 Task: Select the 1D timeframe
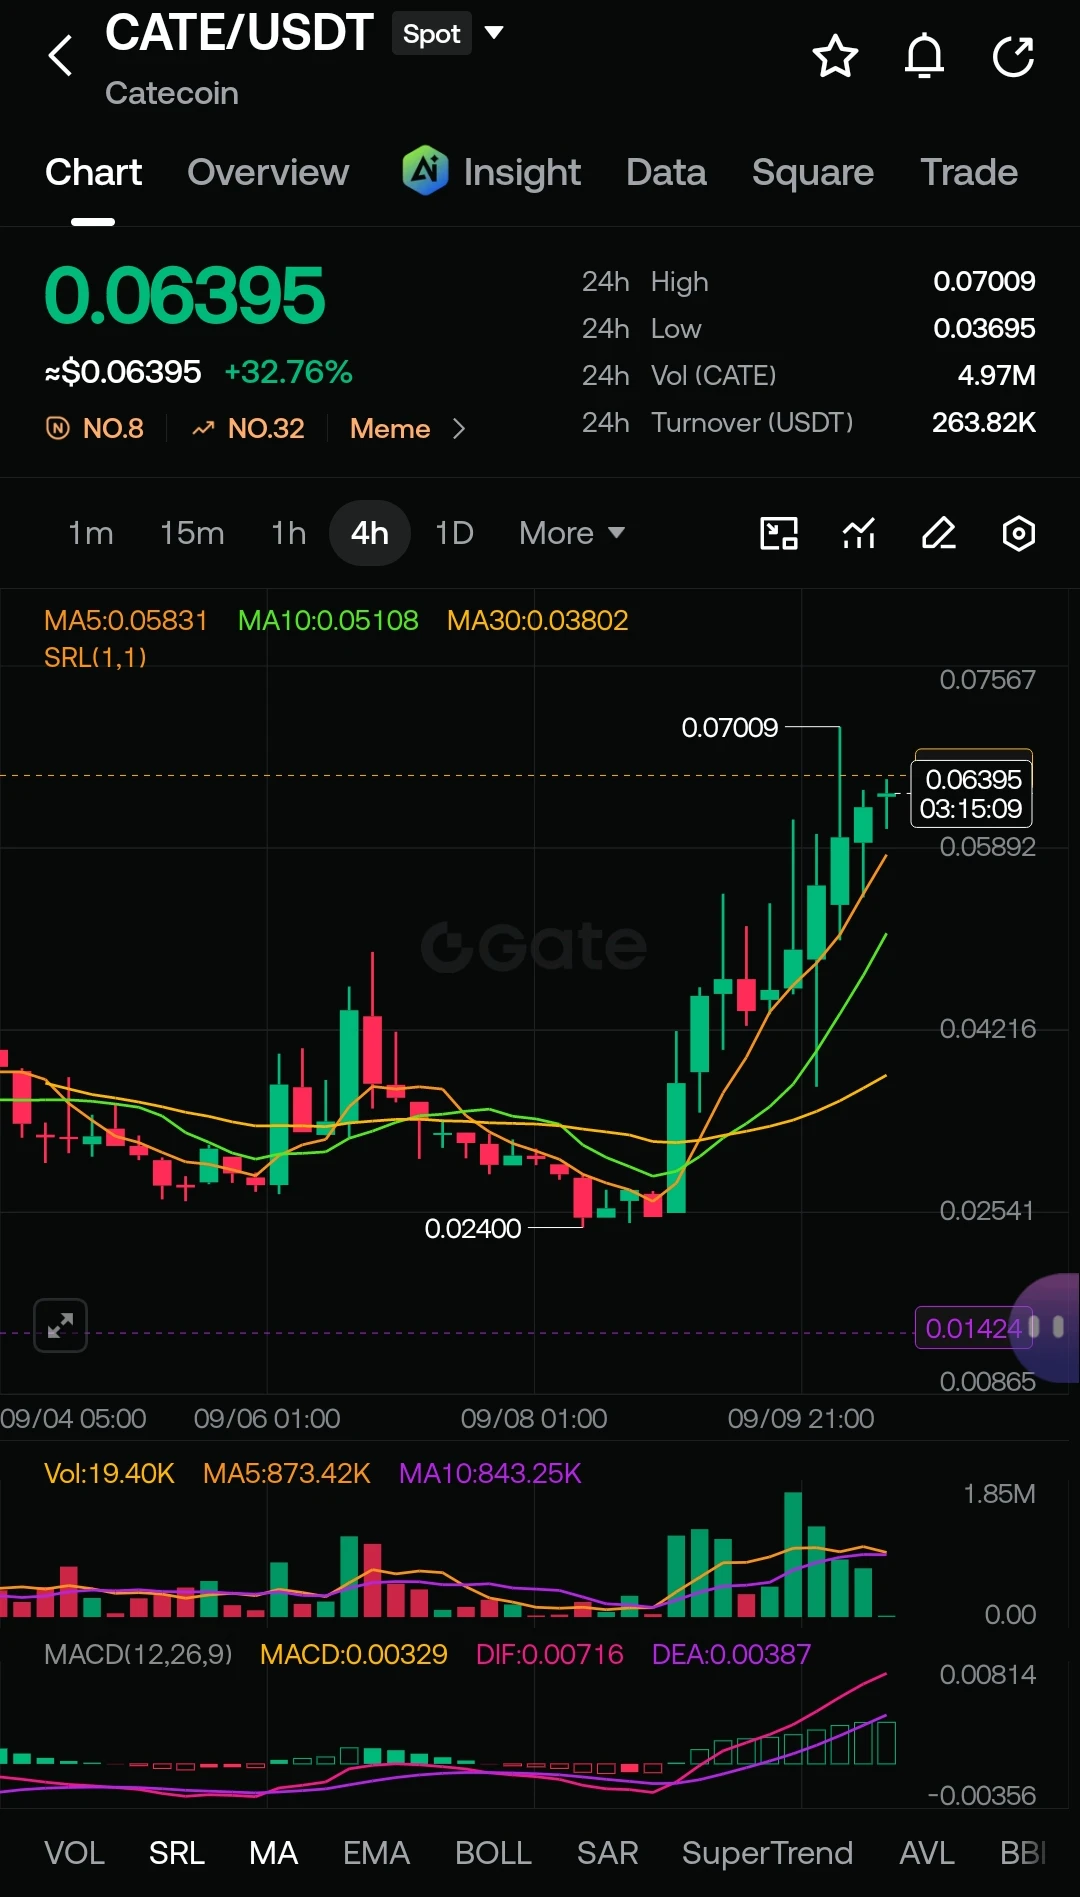(454, 533)
